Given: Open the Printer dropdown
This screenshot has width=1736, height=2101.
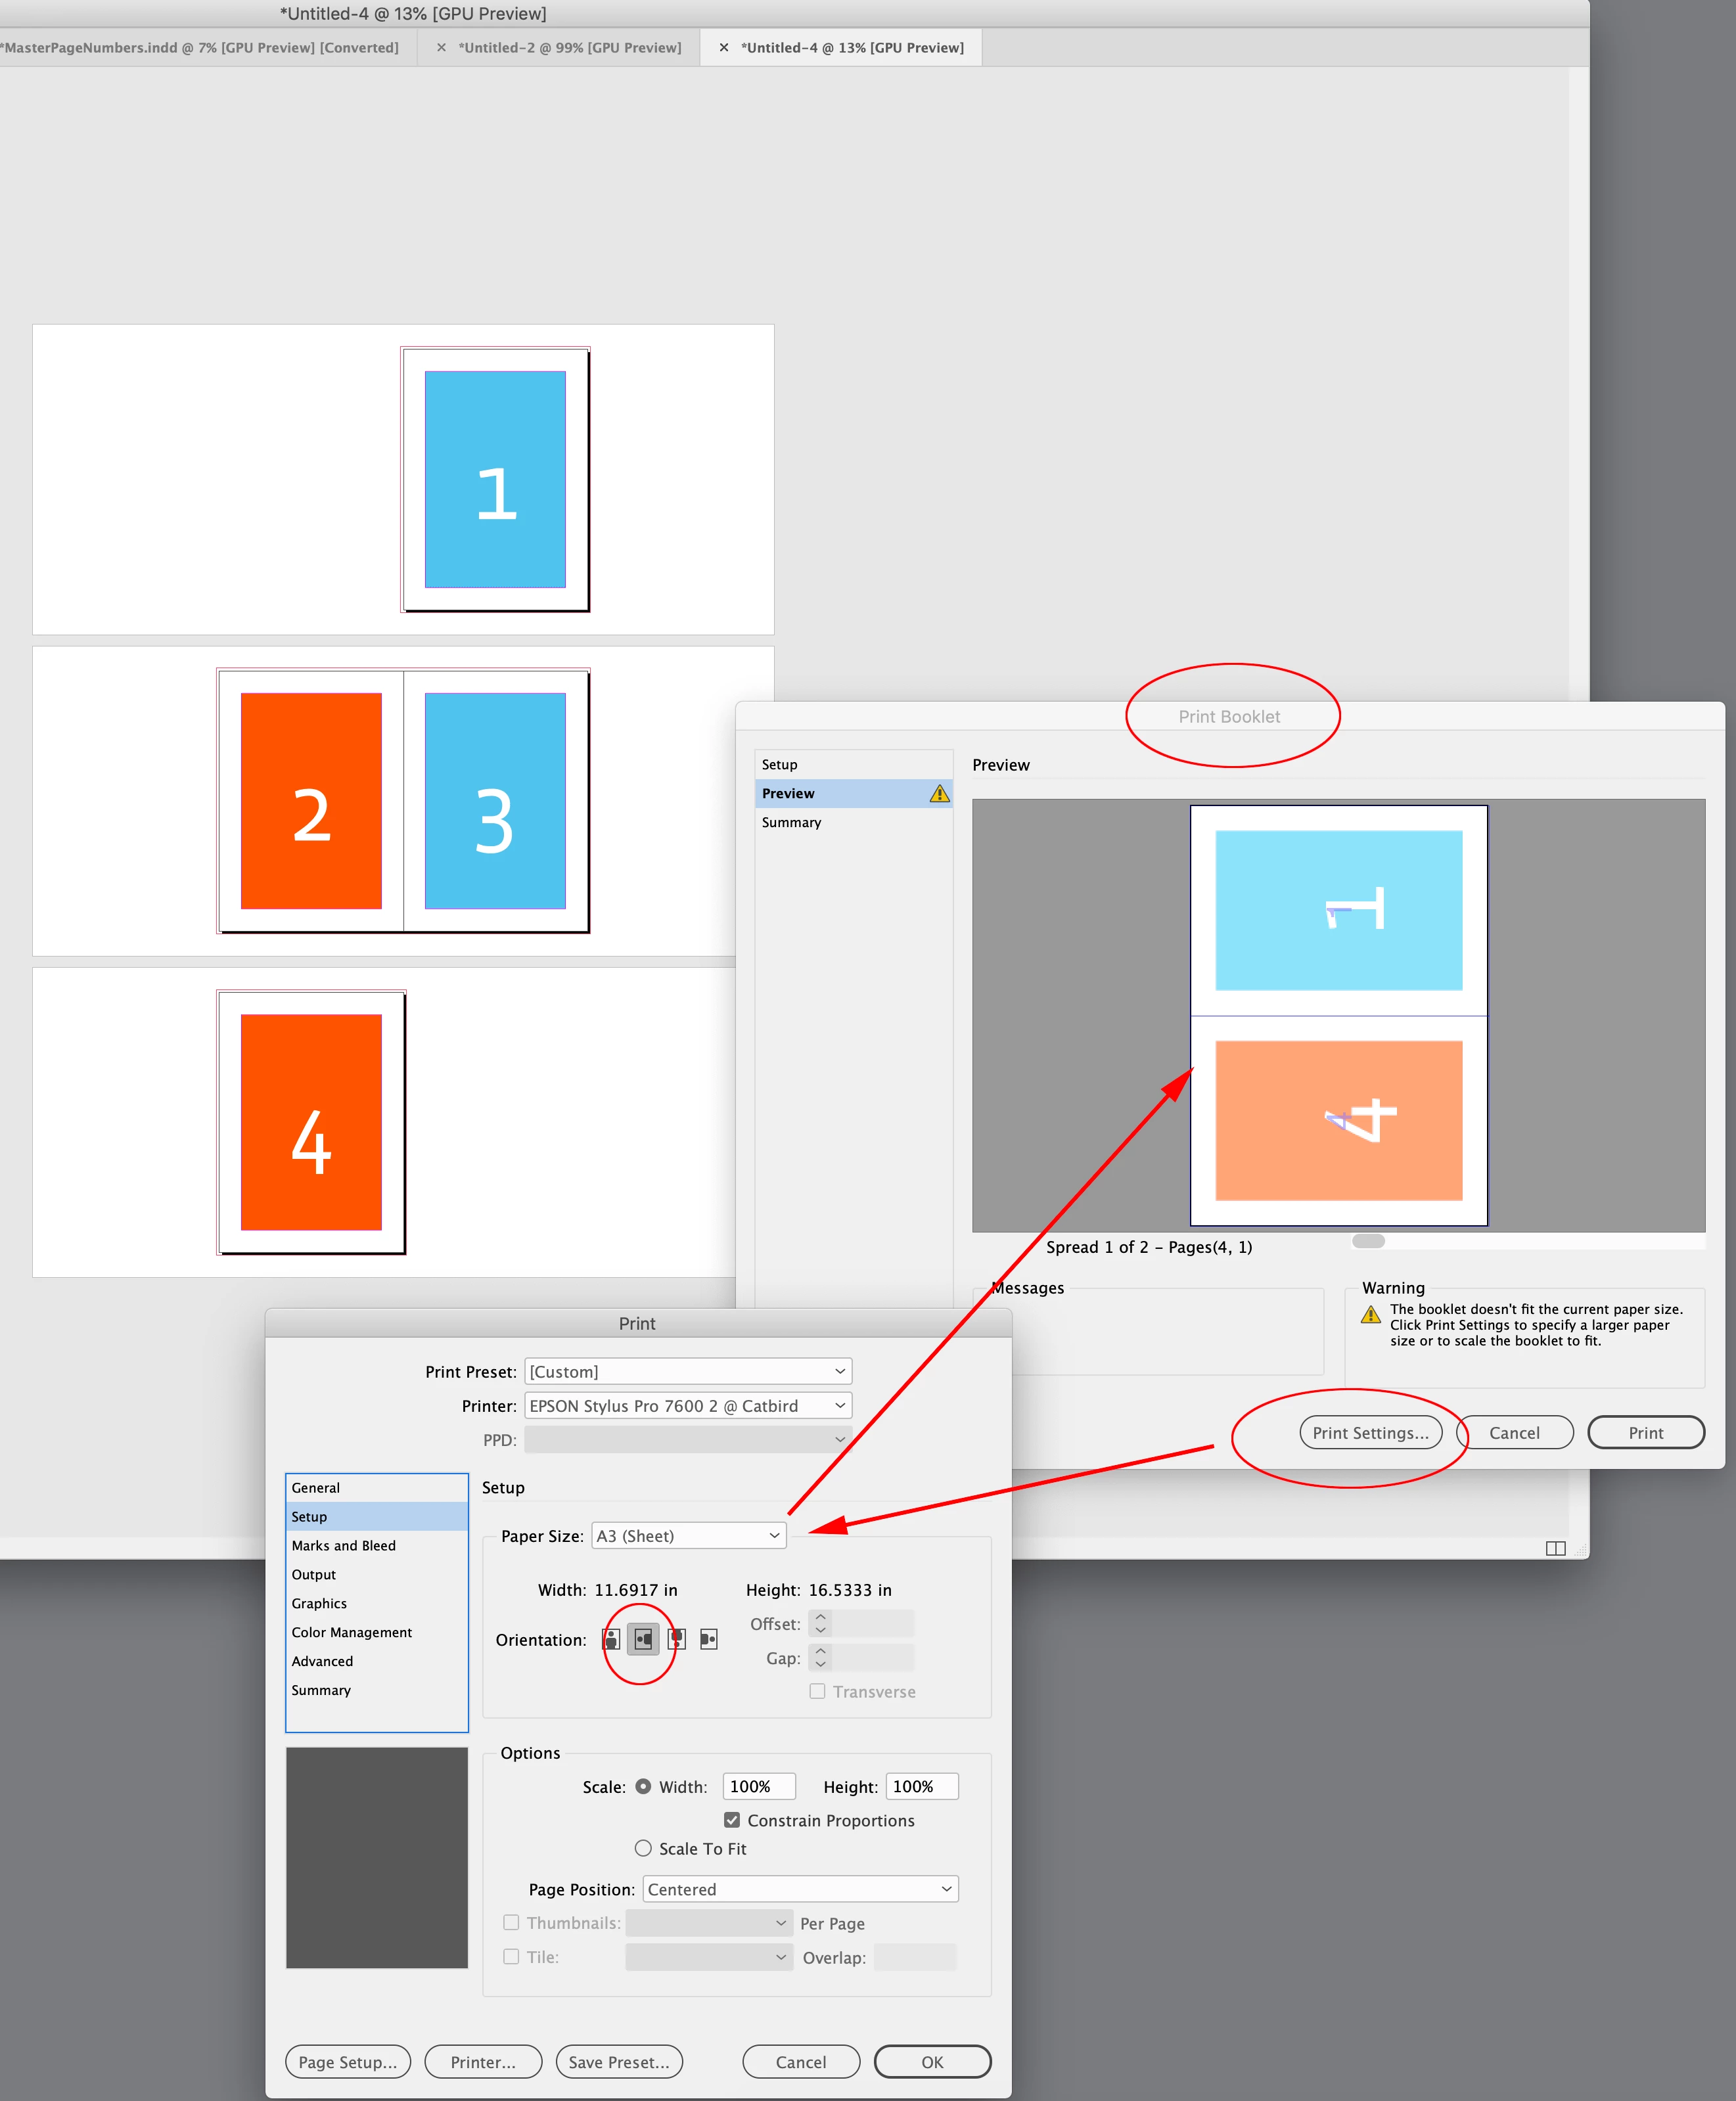Looking at the screenshot, I should [687, 1405].
